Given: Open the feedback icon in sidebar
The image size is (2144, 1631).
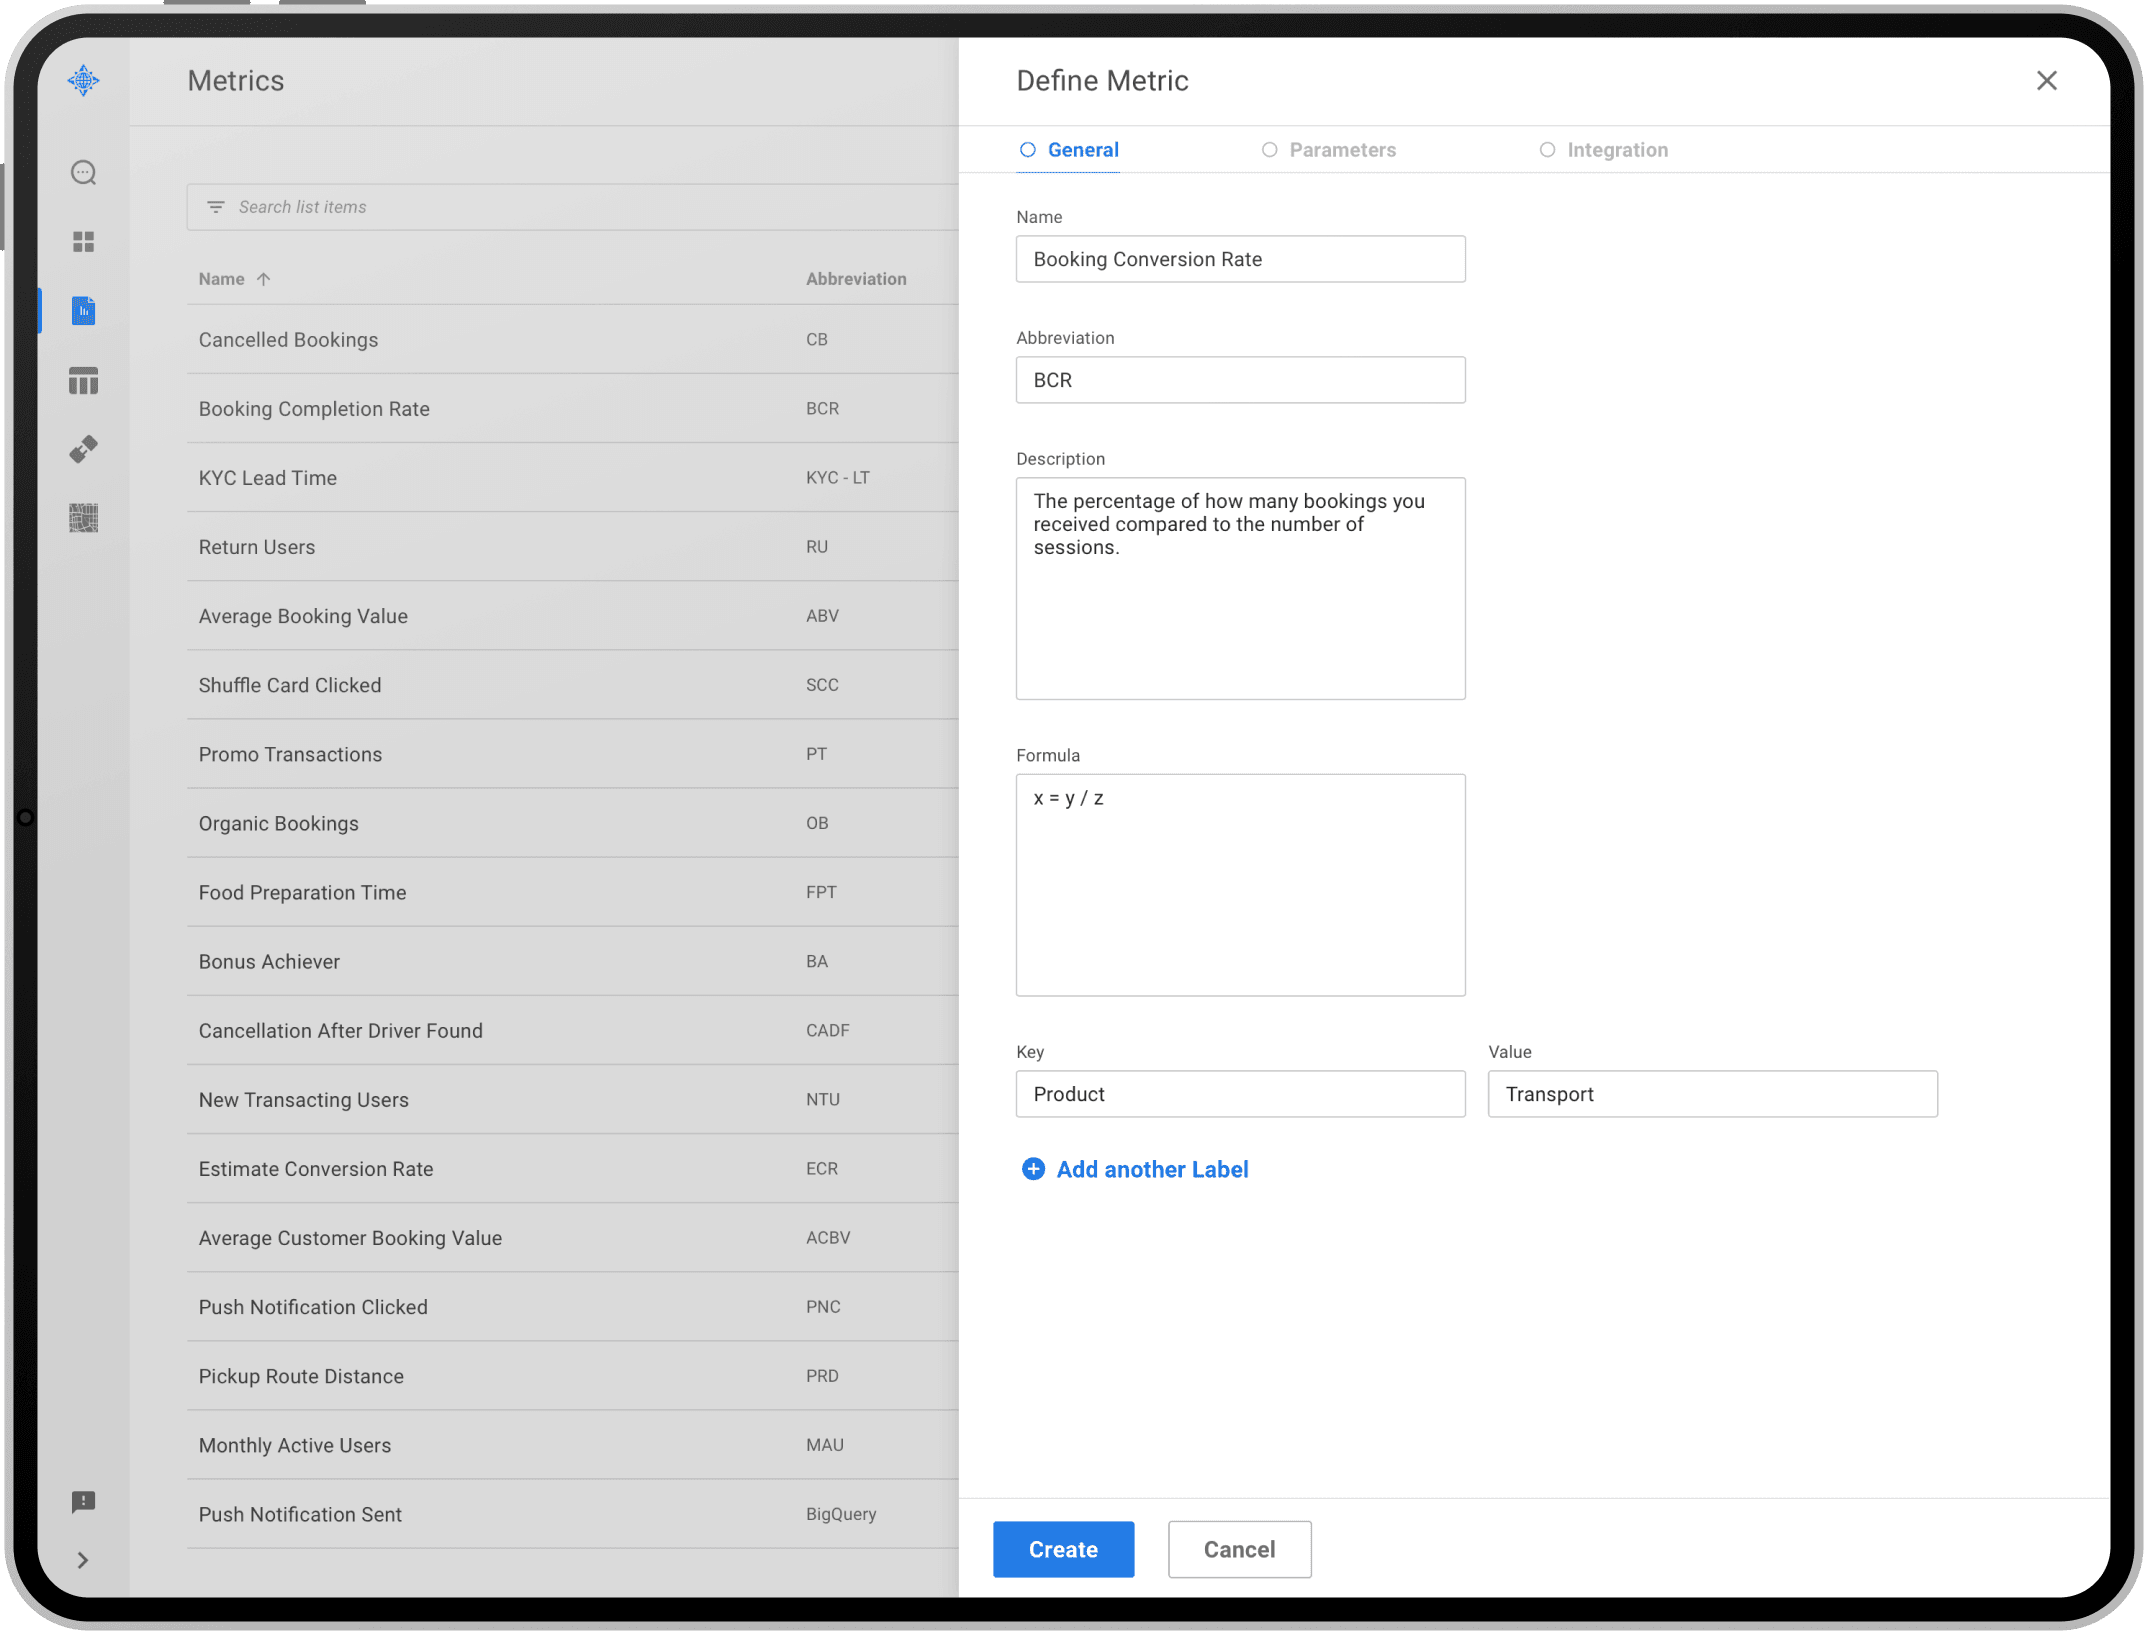Looking at the screenshot, I should pos(83,1501).
